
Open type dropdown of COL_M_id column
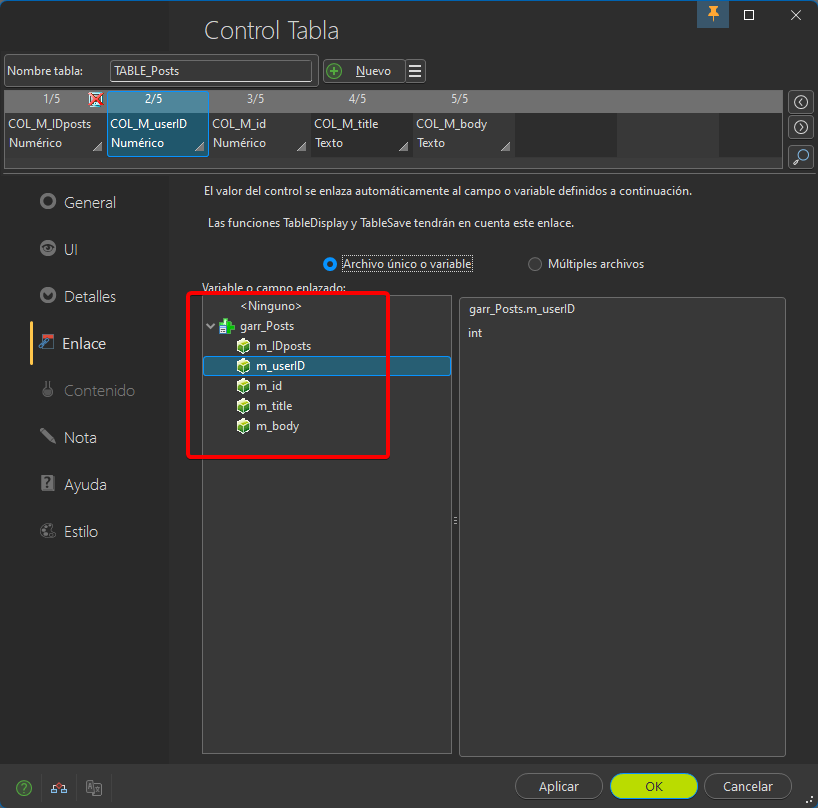pyautogui.click(x=302, y=147)
